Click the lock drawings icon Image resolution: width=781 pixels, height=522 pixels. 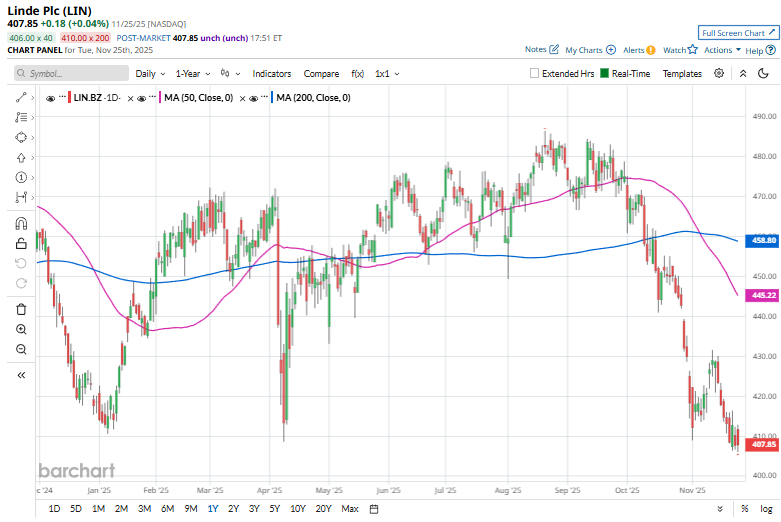[x=21, y=243]
